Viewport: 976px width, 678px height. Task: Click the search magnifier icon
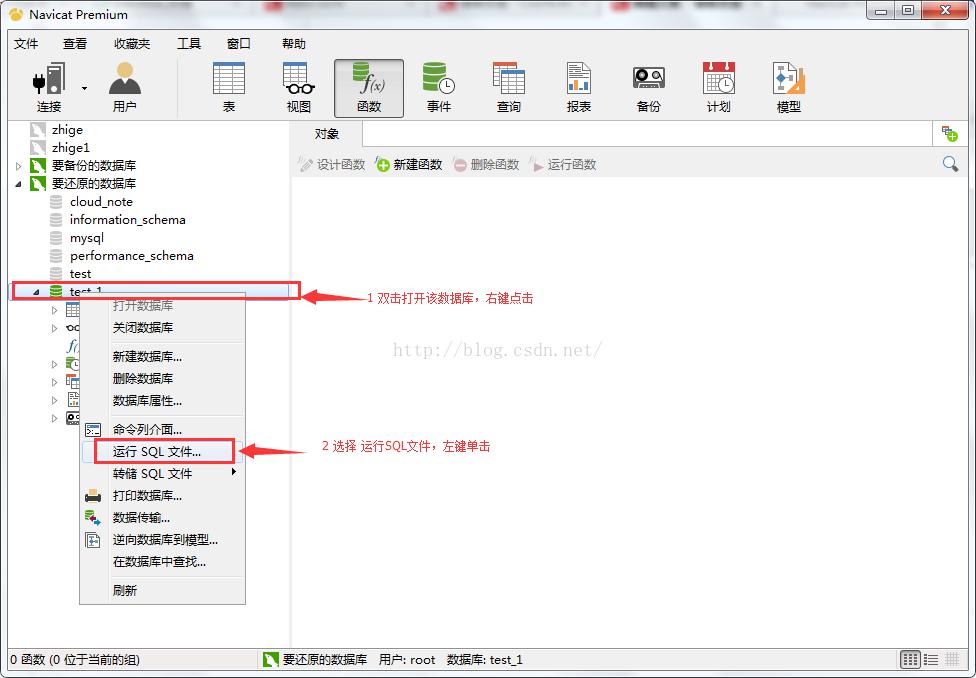(x=950, y=164)
